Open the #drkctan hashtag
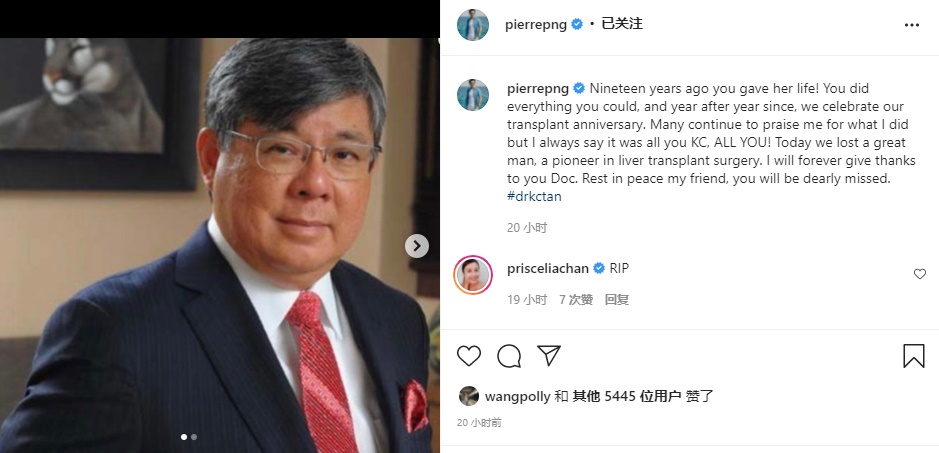Screen dimensions: 939x453 click(x=534, y=197)
